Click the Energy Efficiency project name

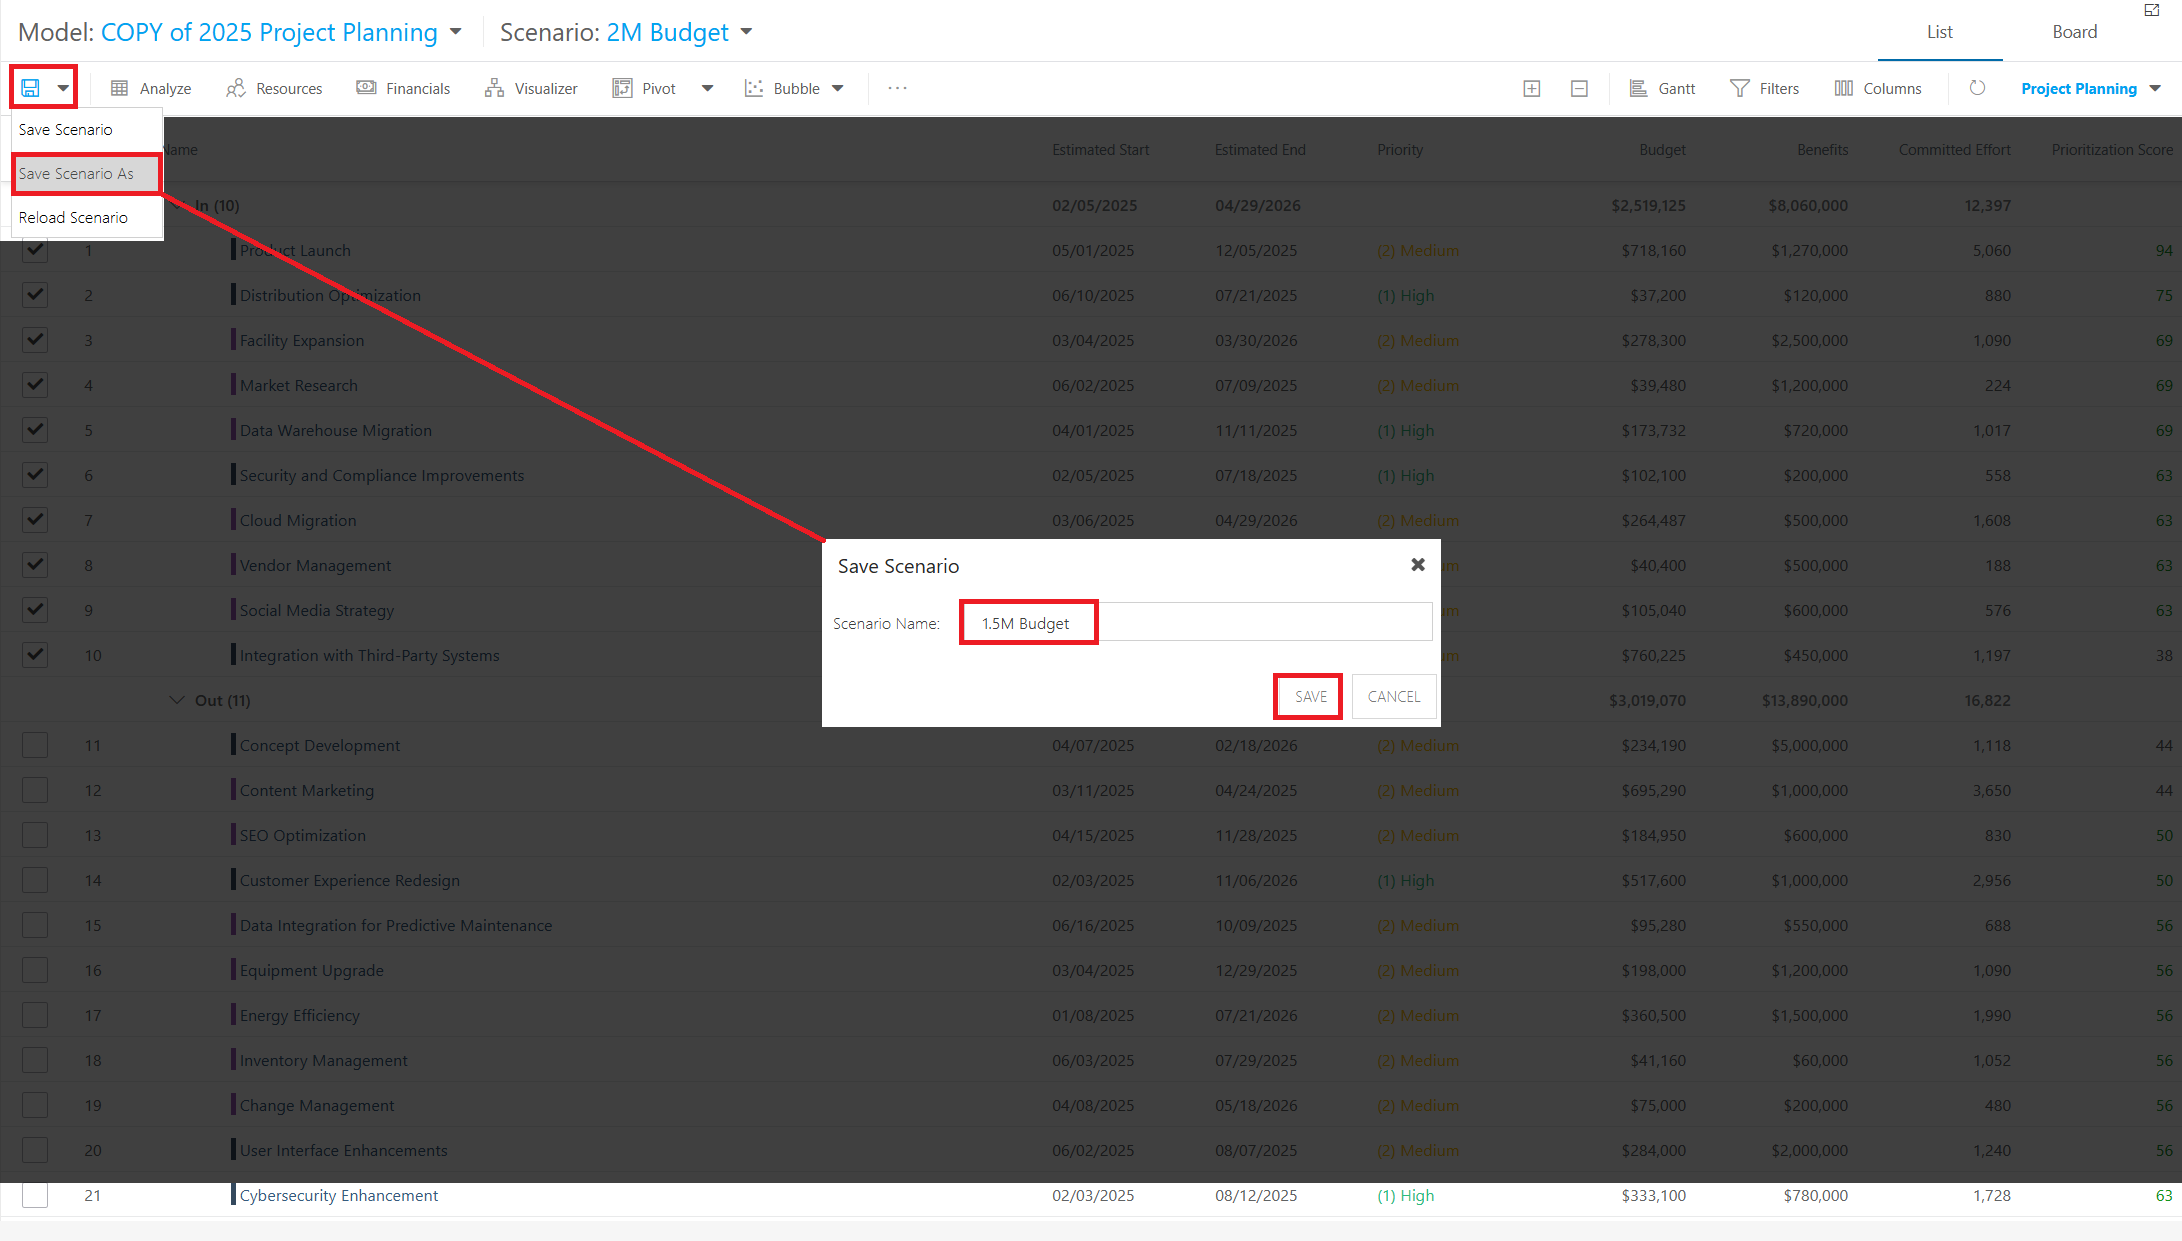(x=299, y=1015)
